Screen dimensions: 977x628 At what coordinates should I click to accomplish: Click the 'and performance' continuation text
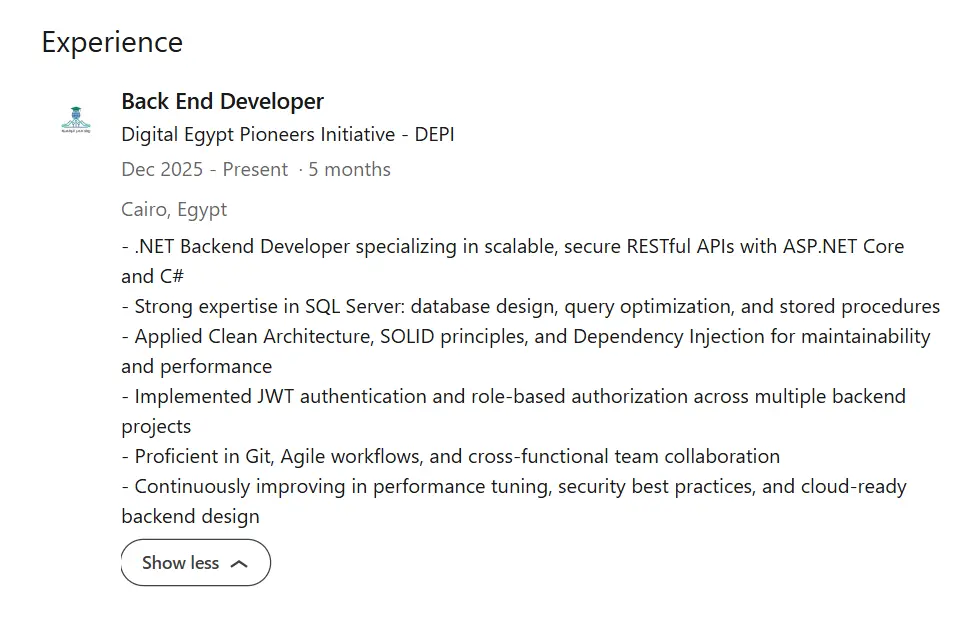[x=197, y=367]
